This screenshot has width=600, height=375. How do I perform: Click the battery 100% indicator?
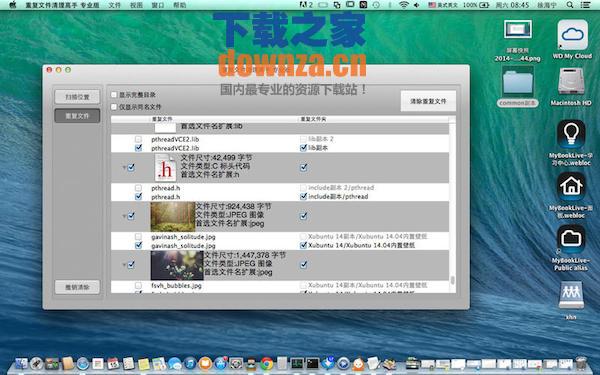tap(476, 5)
